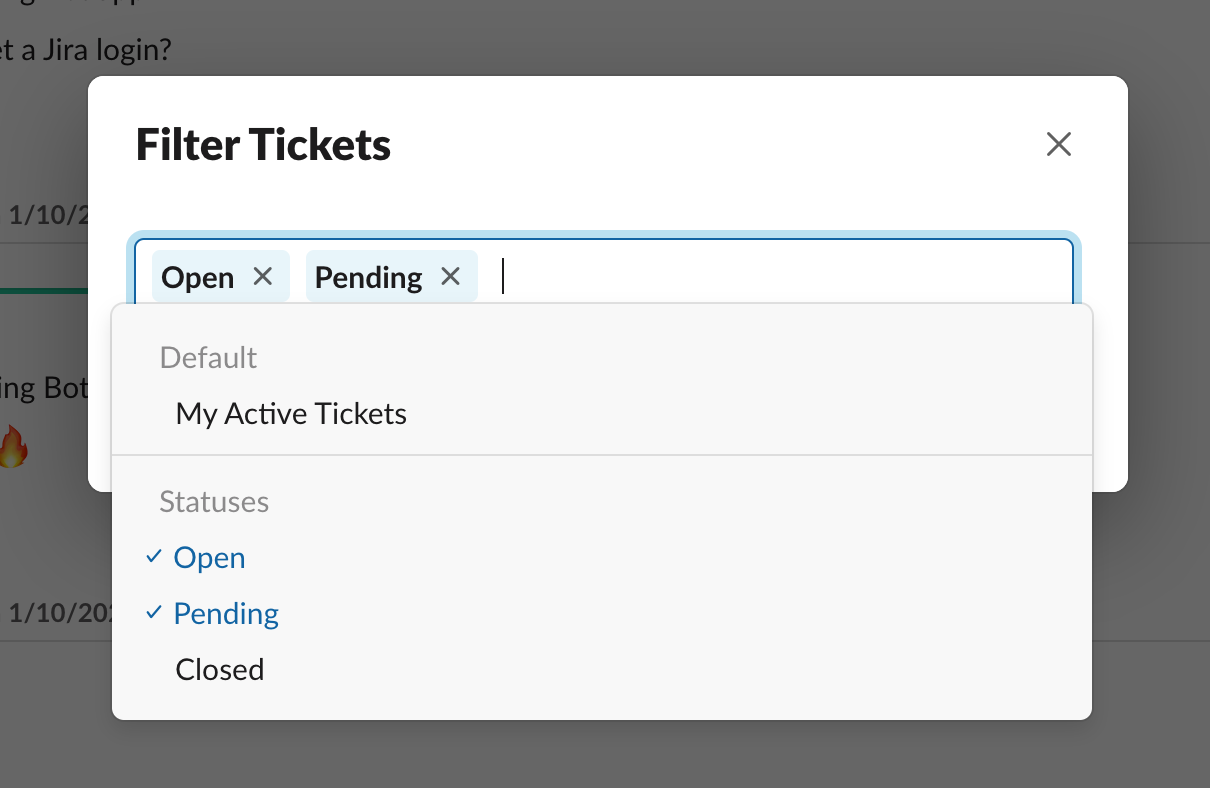
Task: Click the Default group label
Action: tap(209, 358)
